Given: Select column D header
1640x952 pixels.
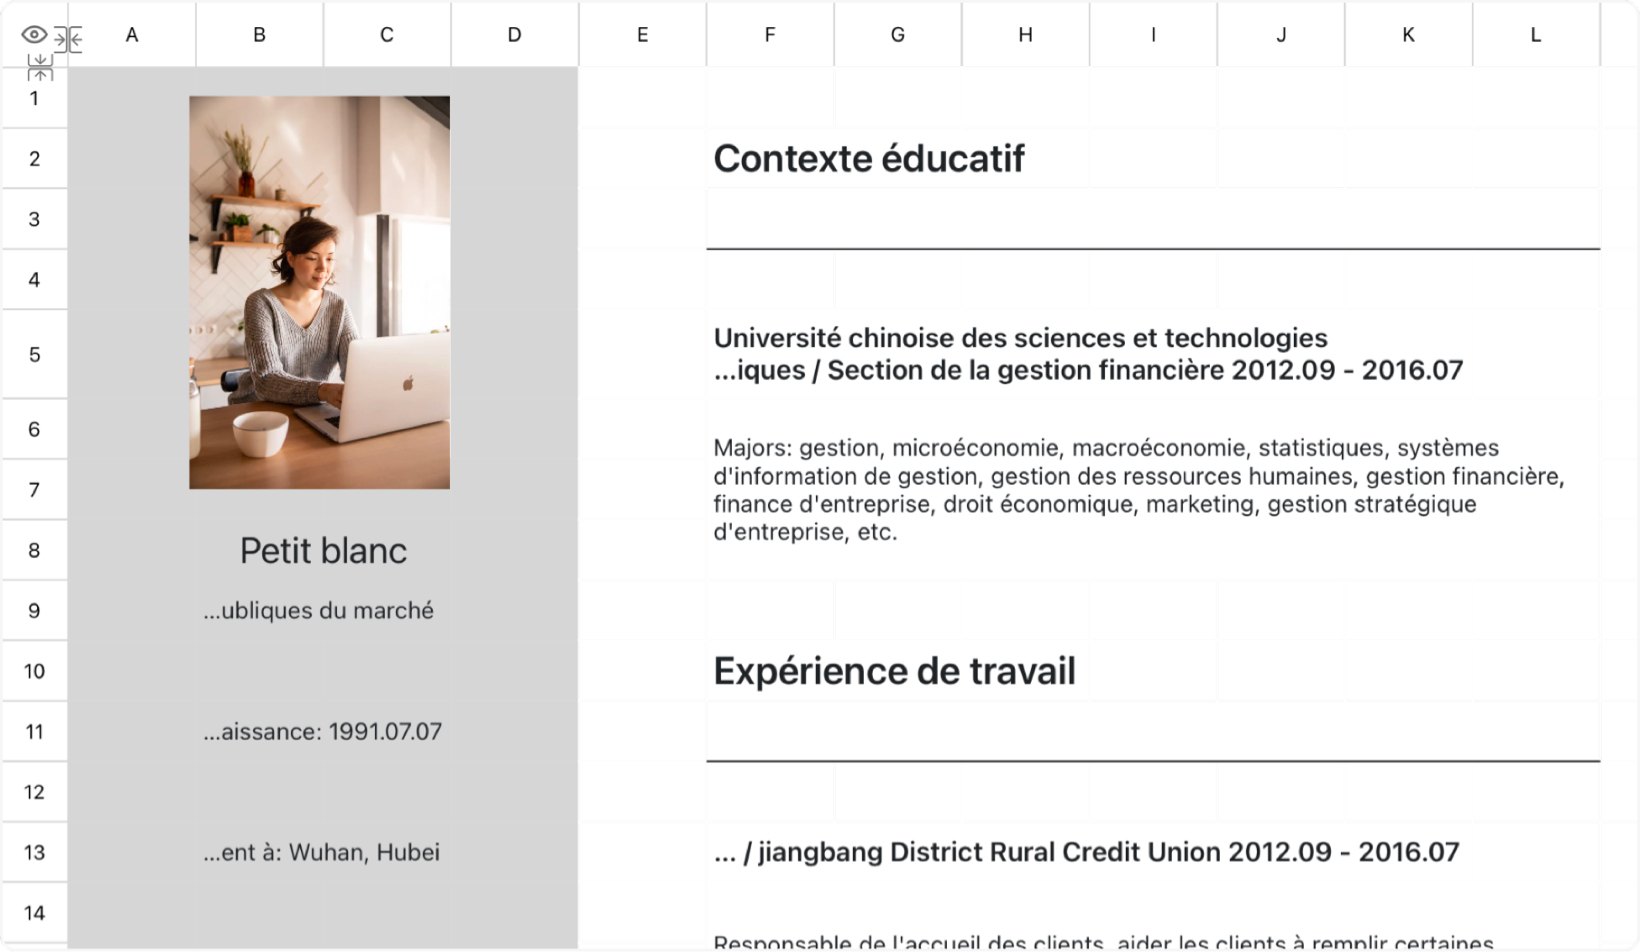Looking at the screenshot, I should click(x=514, y=35).
